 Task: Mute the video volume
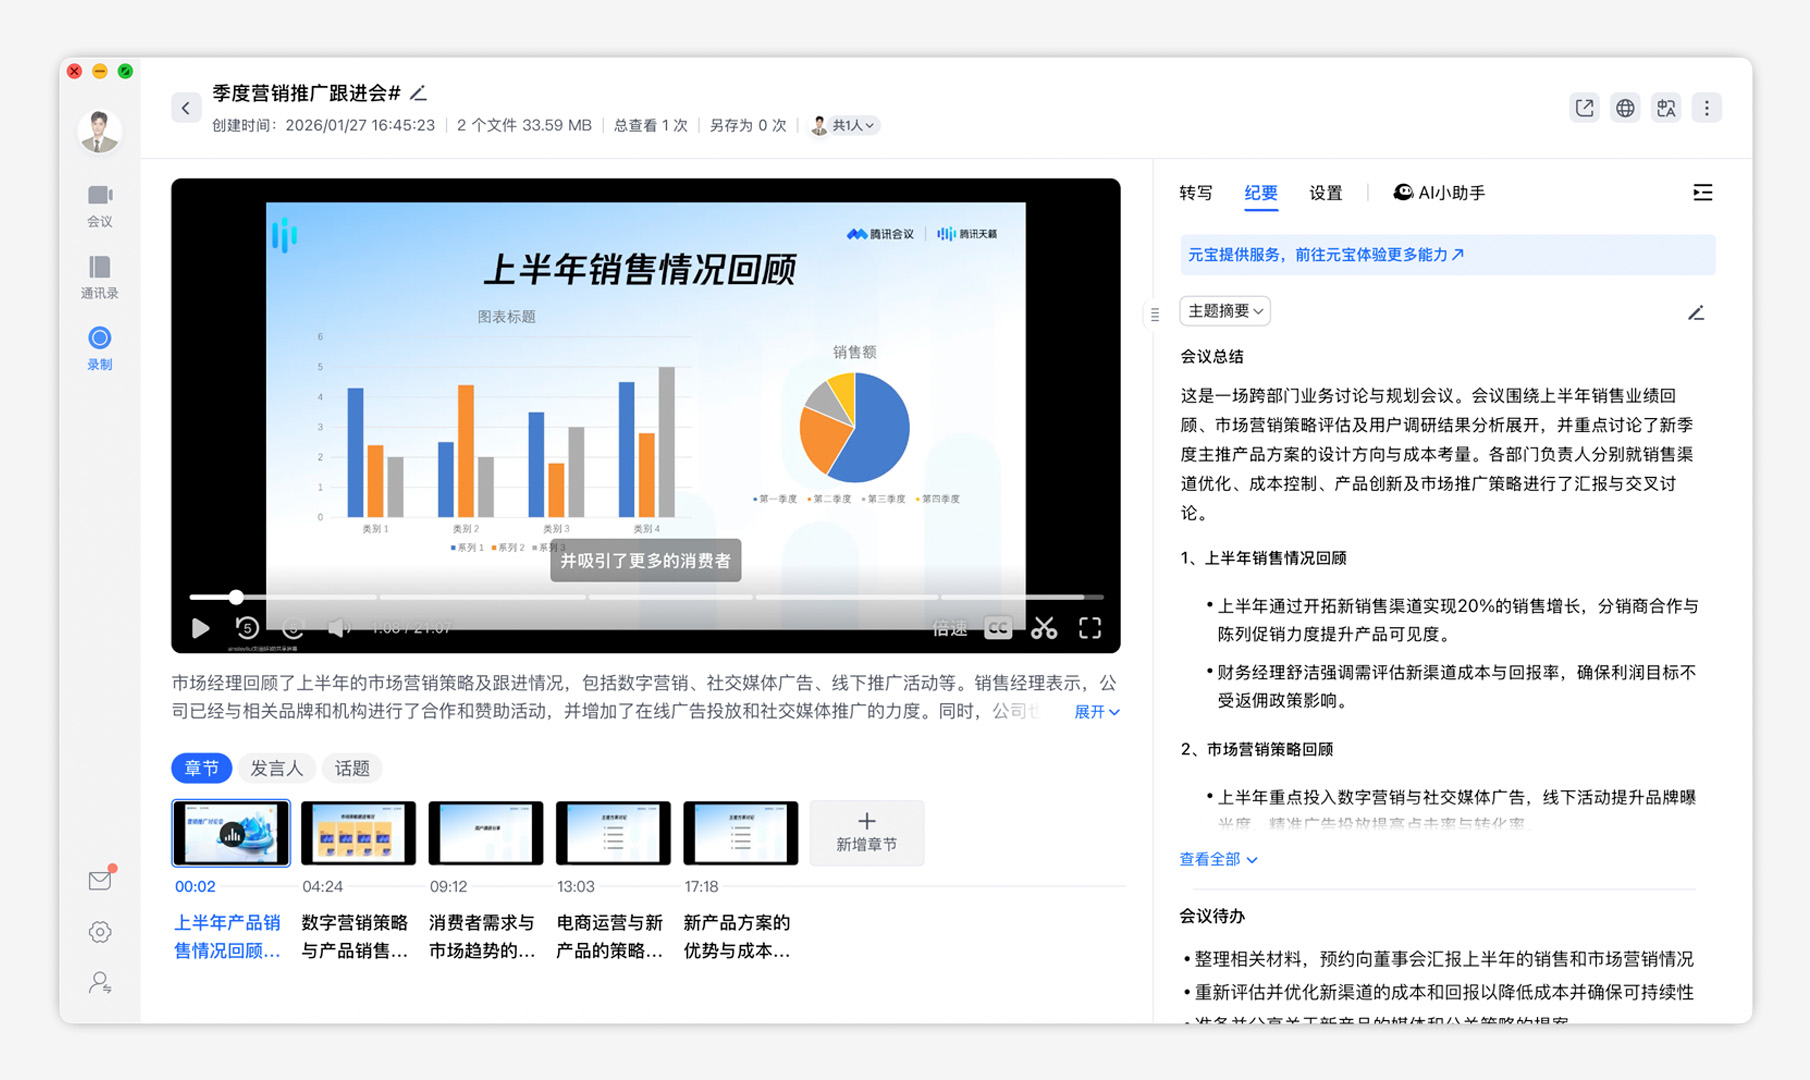[x=338, y=628]
